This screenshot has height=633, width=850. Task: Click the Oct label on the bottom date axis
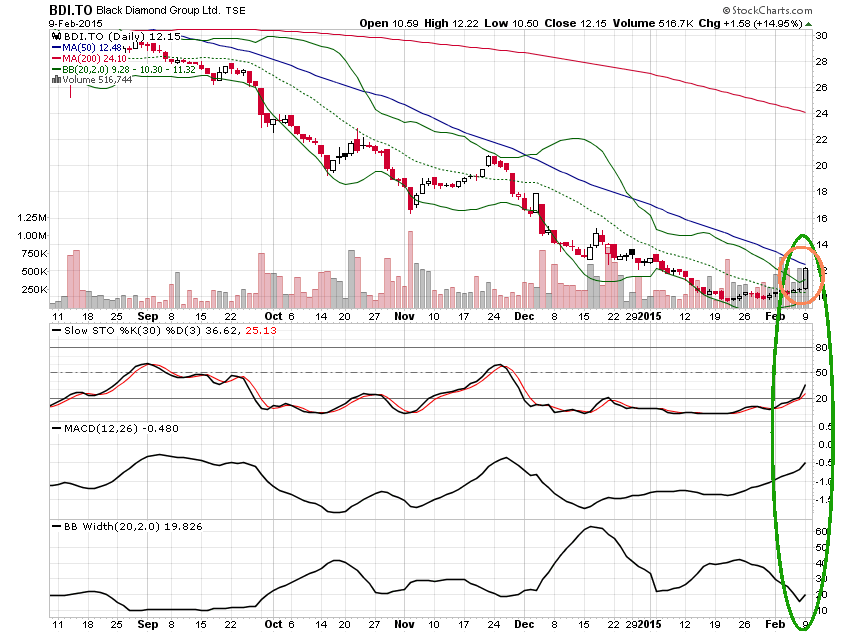(273, 624)
